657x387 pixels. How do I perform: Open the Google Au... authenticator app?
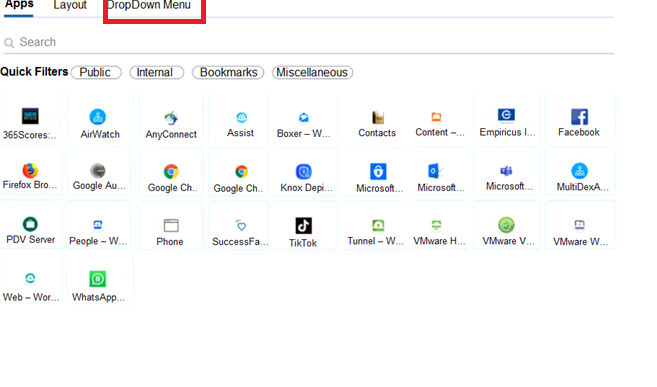pos(99,171)
